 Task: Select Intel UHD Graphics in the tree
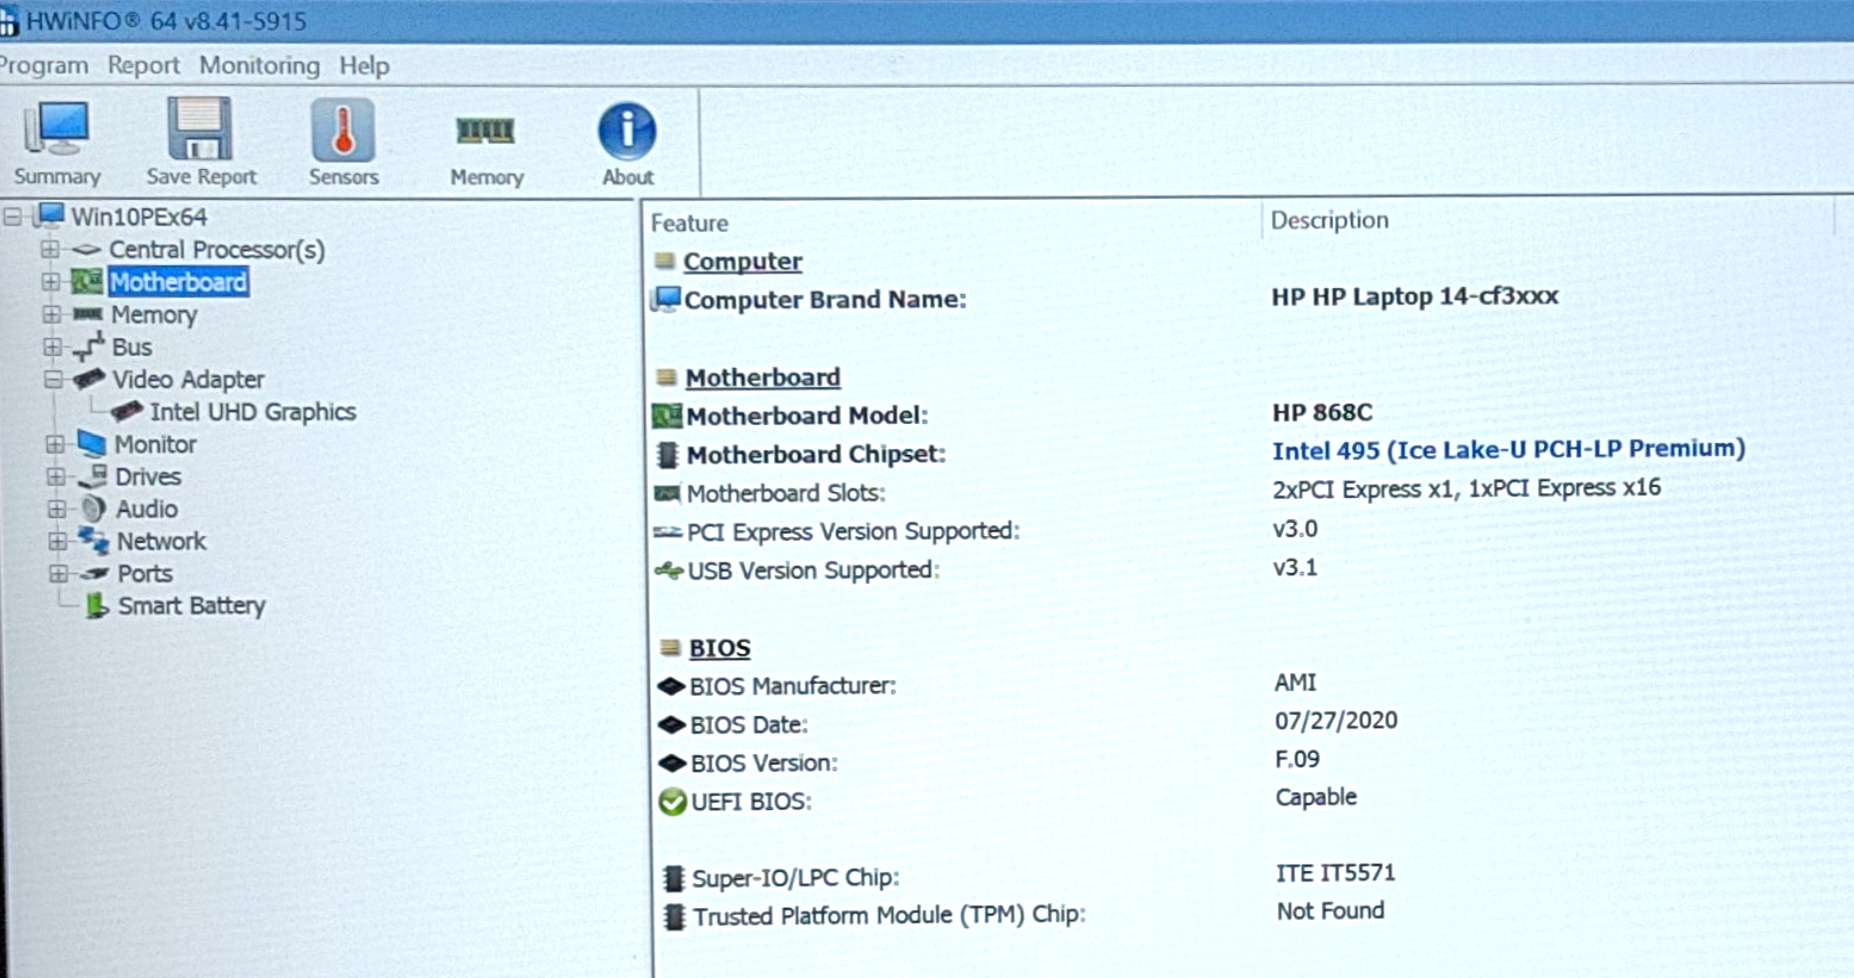253,412
